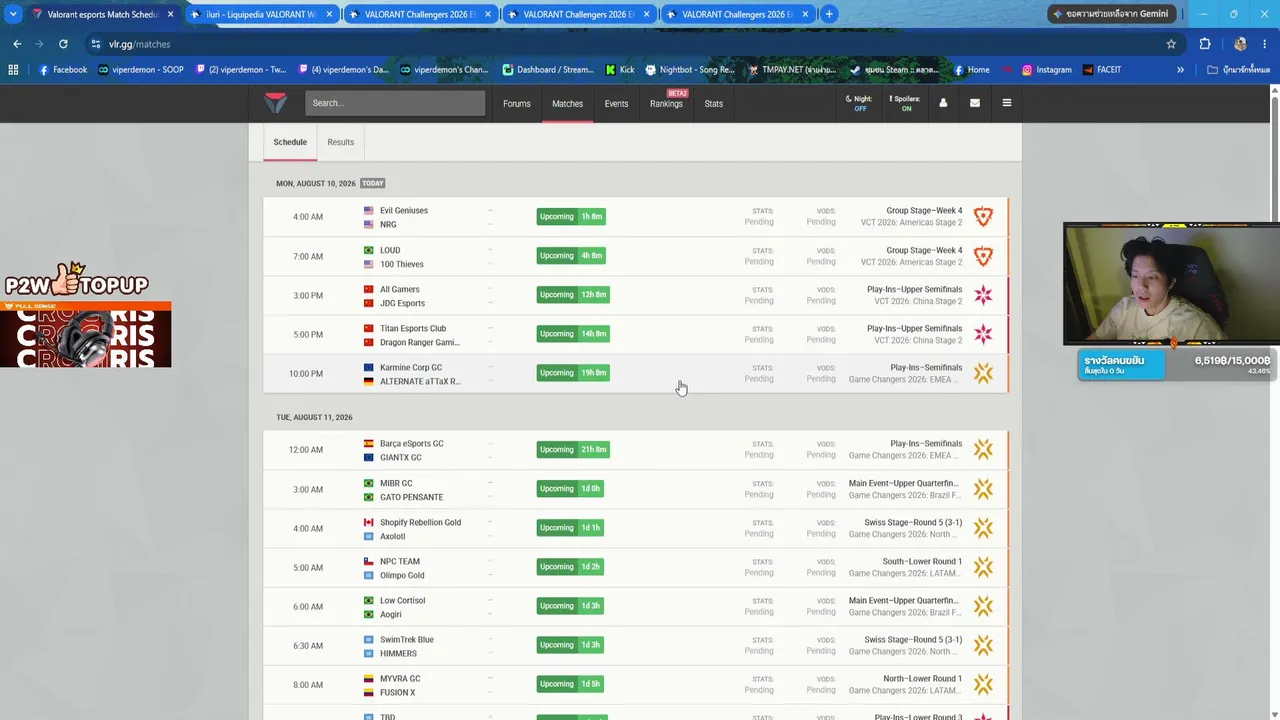Image resolution: width=1280 pixels, height=720 pixels.
Task: Open Forums in the site navigation
Action: pyautogui.click(x=517, y=103)
